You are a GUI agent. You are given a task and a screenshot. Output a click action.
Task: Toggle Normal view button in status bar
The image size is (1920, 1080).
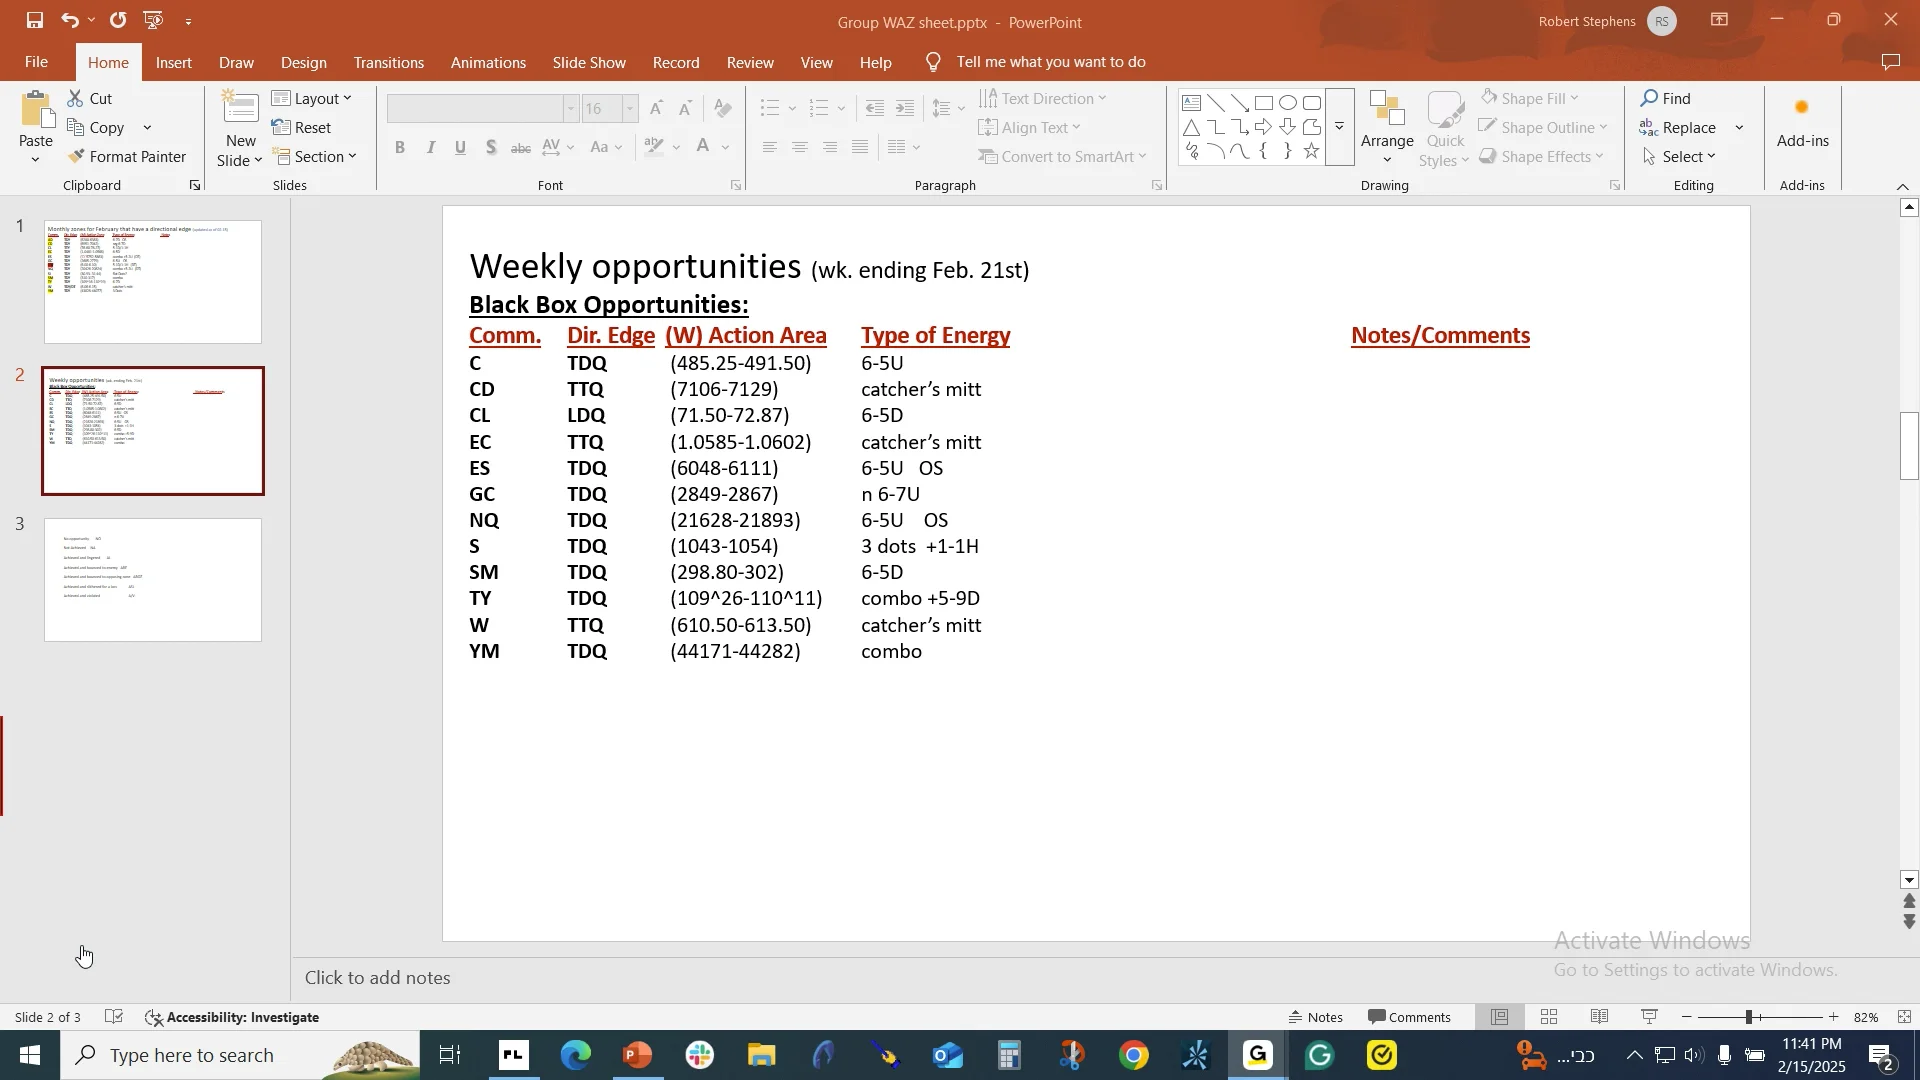[x=1499, y=1017]
